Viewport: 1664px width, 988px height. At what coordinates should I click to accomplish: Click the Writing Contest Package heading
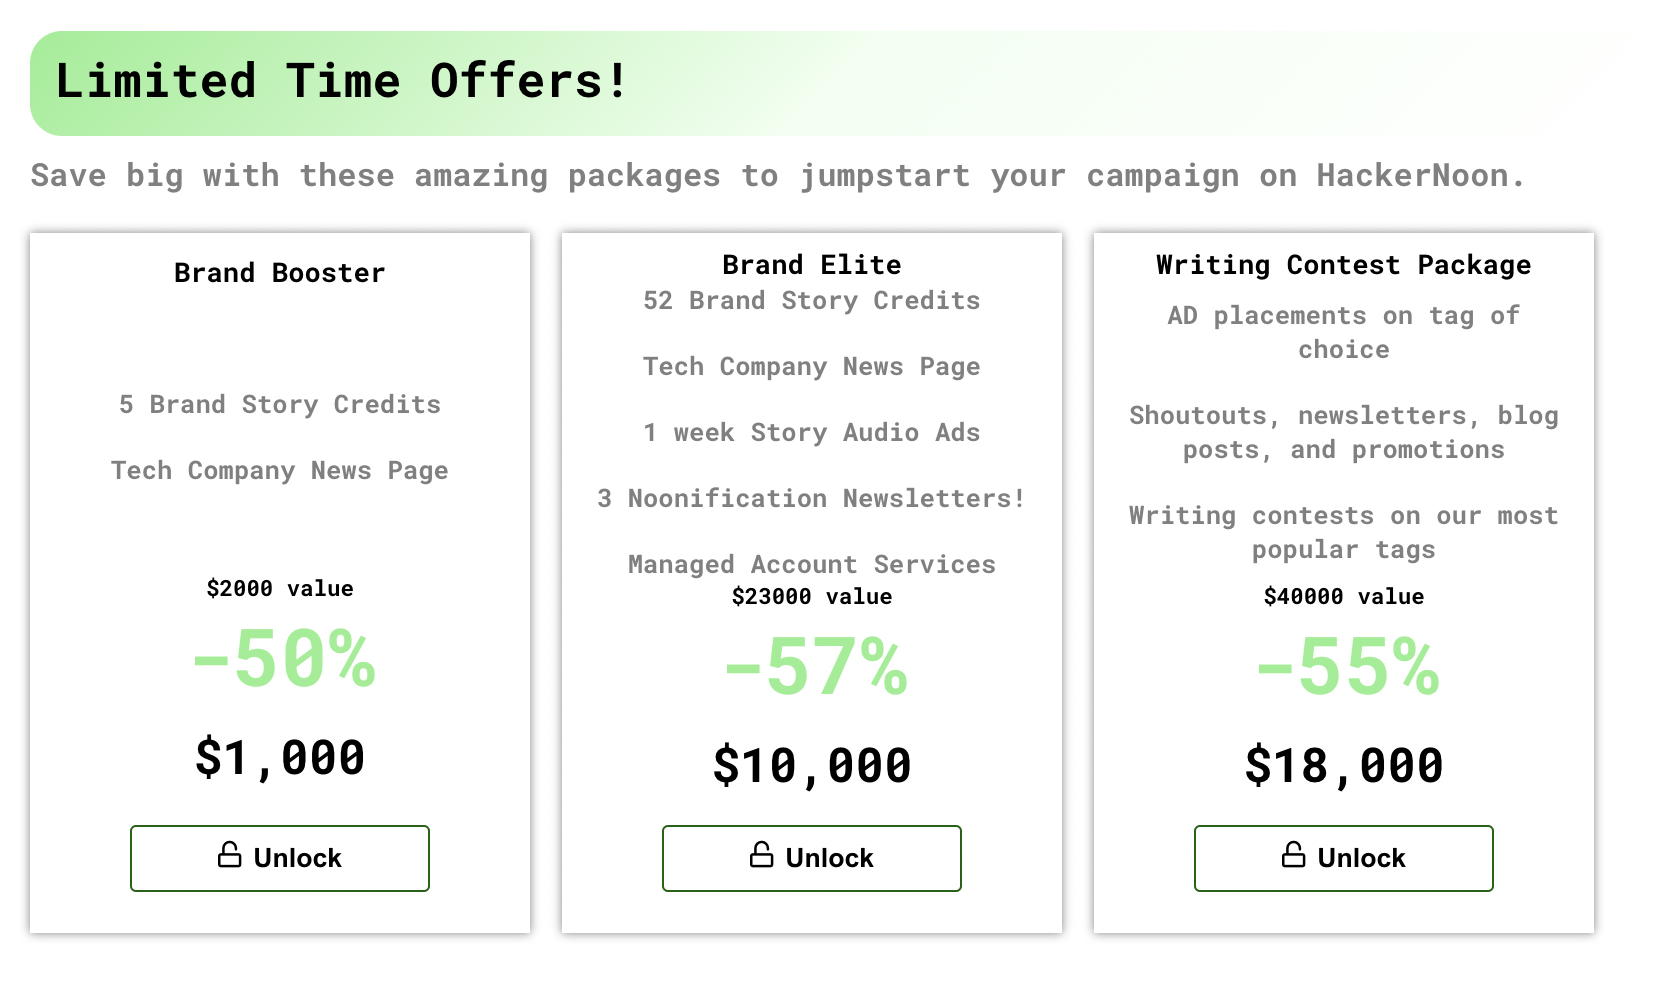click(x=1344, y=265)
